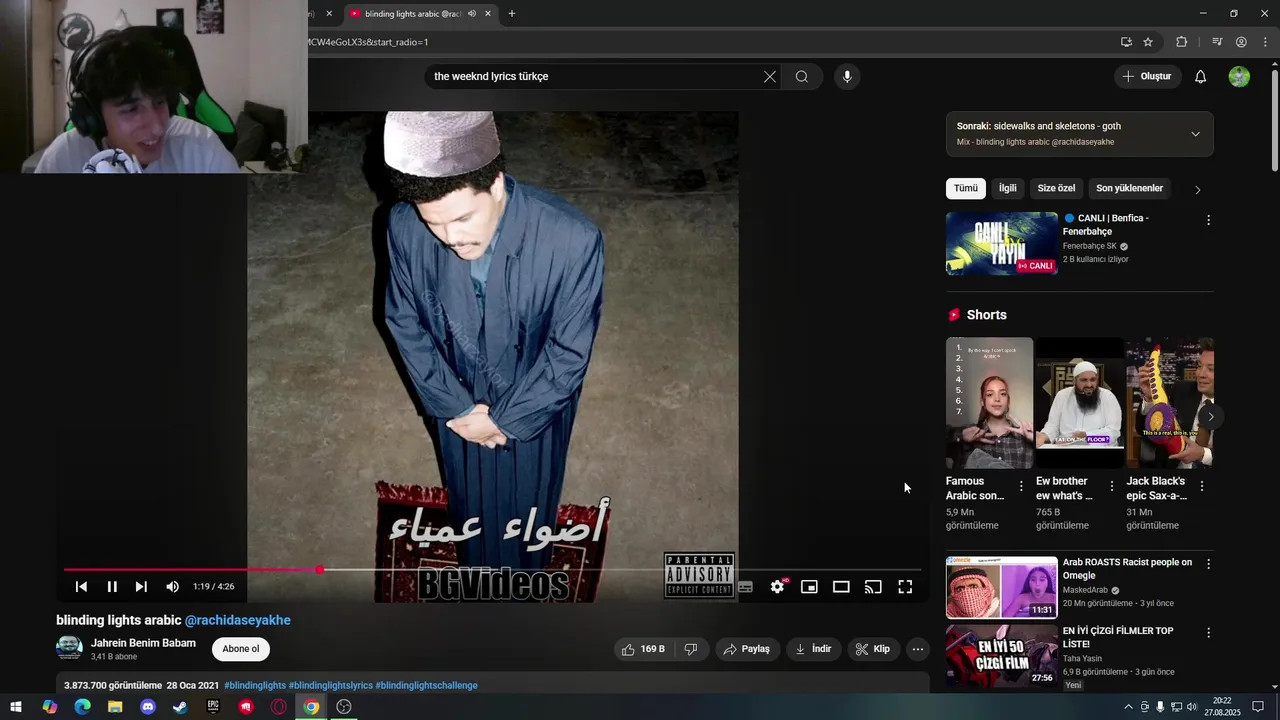
Task: Click the red progress scrubber handle
Action: pyautogui.click(x=319, y=570)
